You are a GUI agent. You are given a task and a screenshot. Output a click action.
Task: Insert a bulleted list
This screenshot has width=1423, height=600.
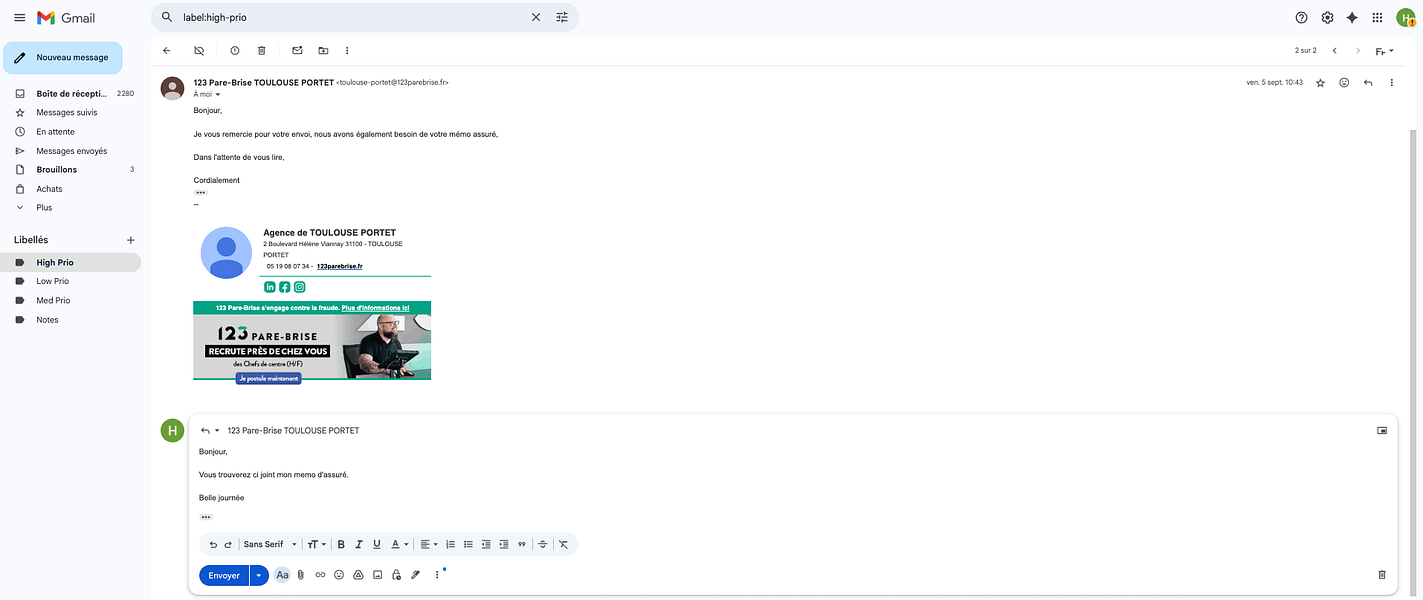click(468, 544)
